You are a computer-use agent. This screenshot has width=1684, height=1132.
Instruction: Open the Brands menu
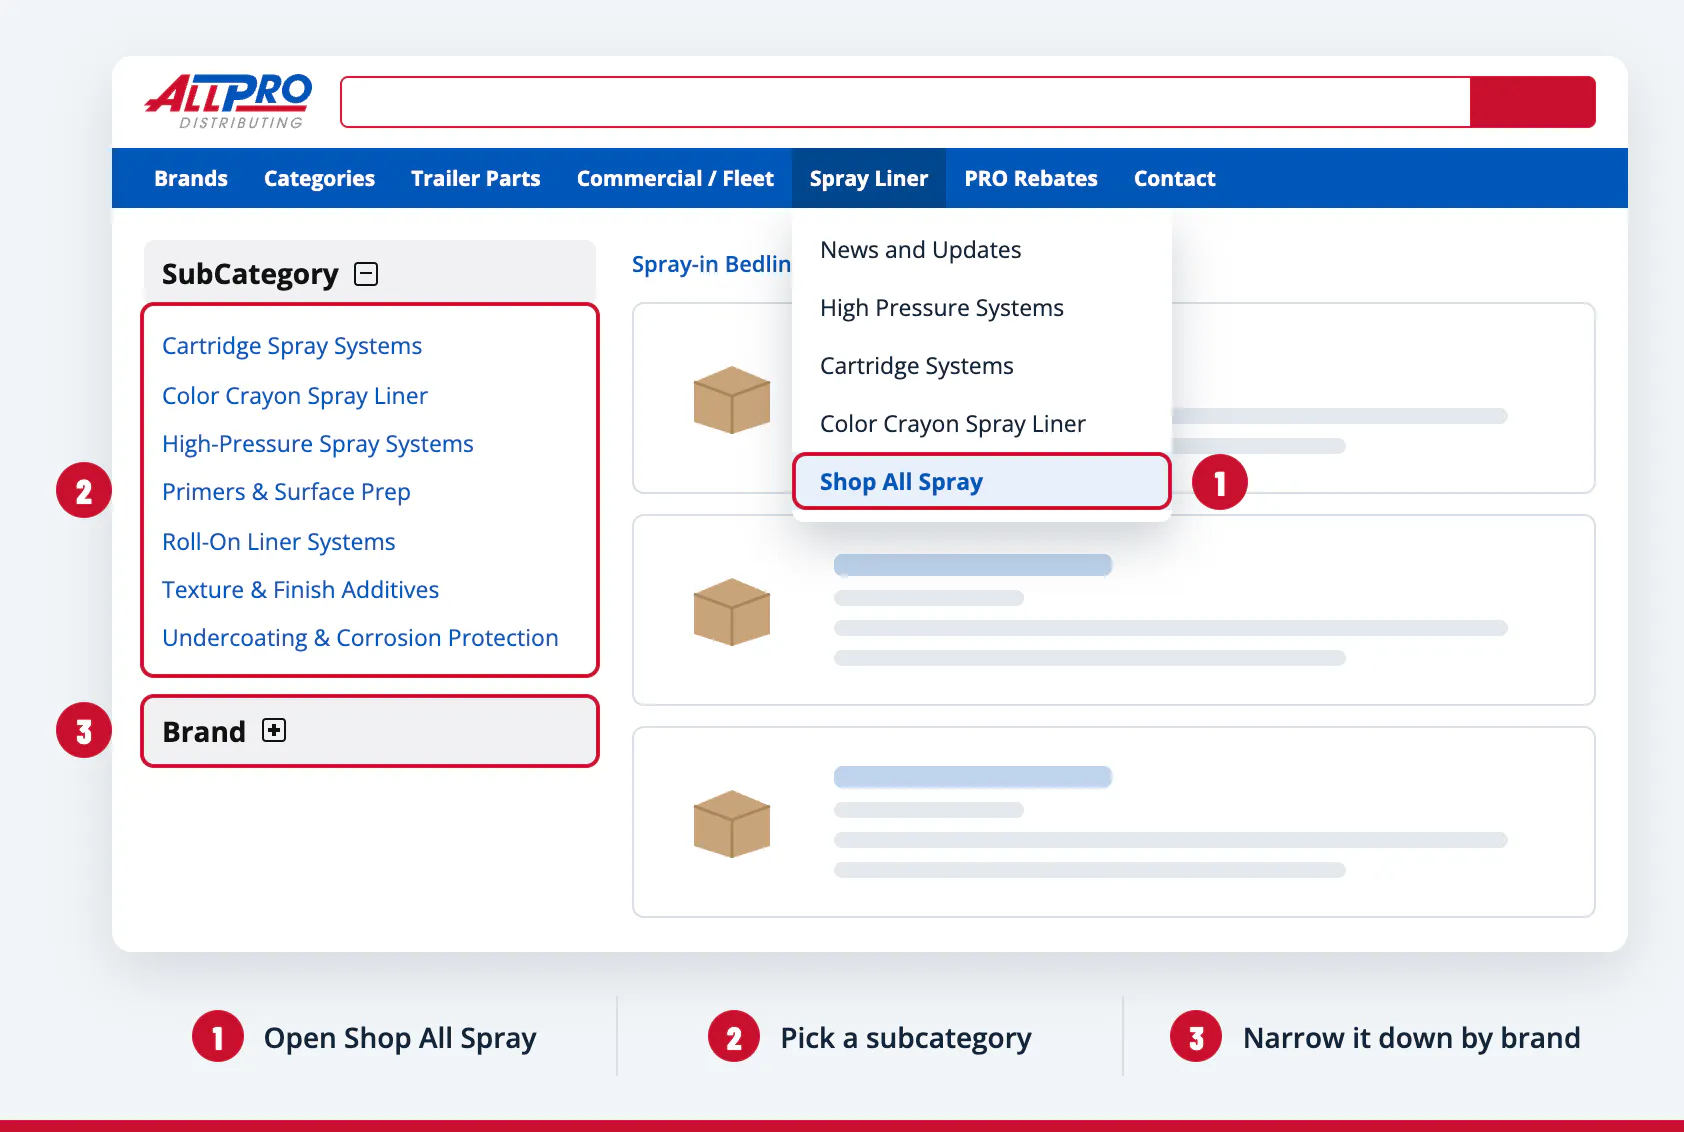tap(191, 178)
